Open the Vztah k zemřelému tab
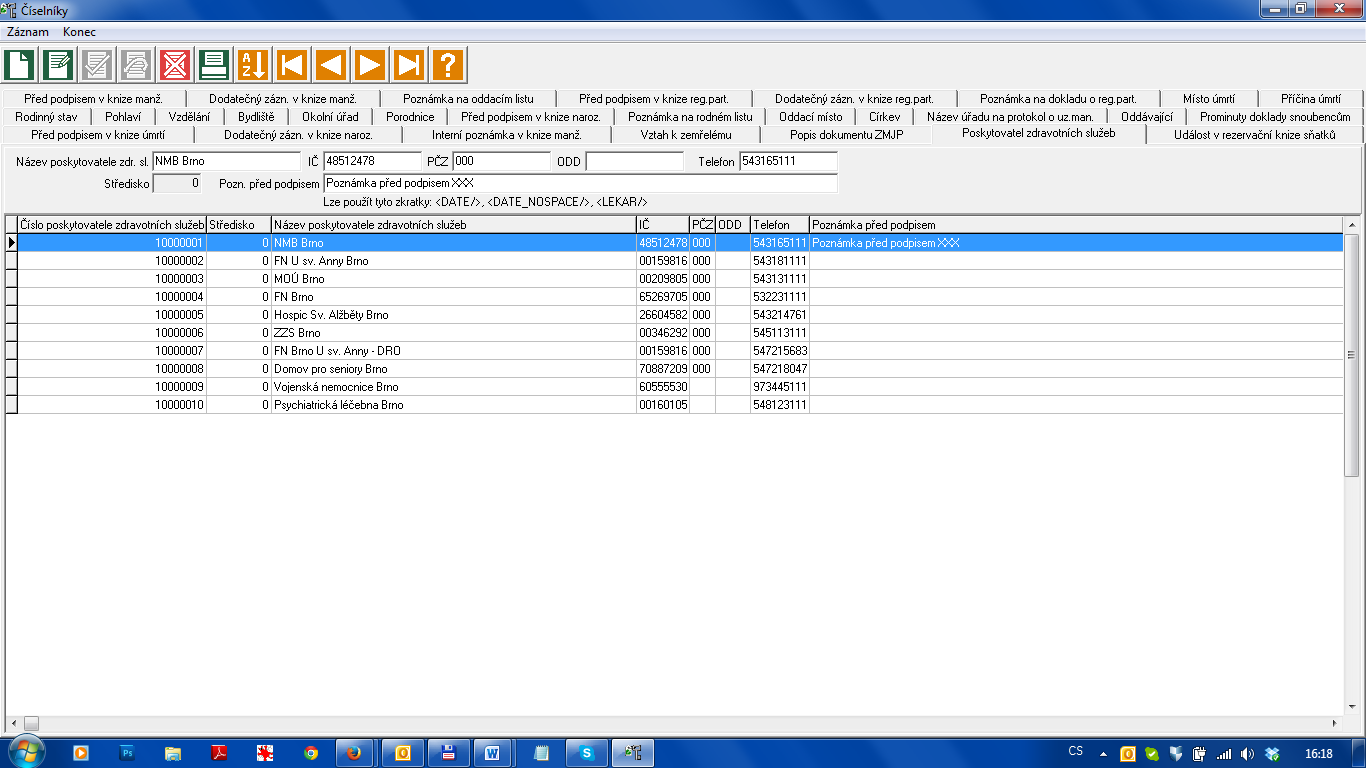The height and width of the screenshot is (768, 1366). tap(686, 134)
